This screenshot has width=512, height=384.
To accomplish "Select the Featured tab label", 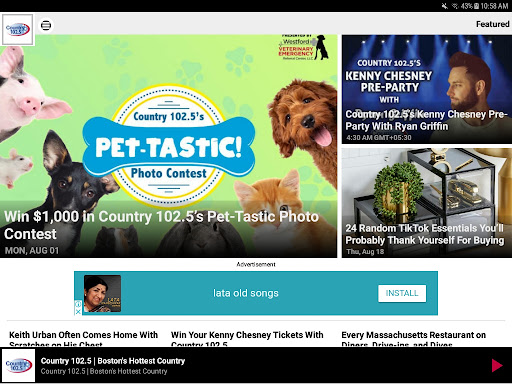I will [x=492, y=24].
